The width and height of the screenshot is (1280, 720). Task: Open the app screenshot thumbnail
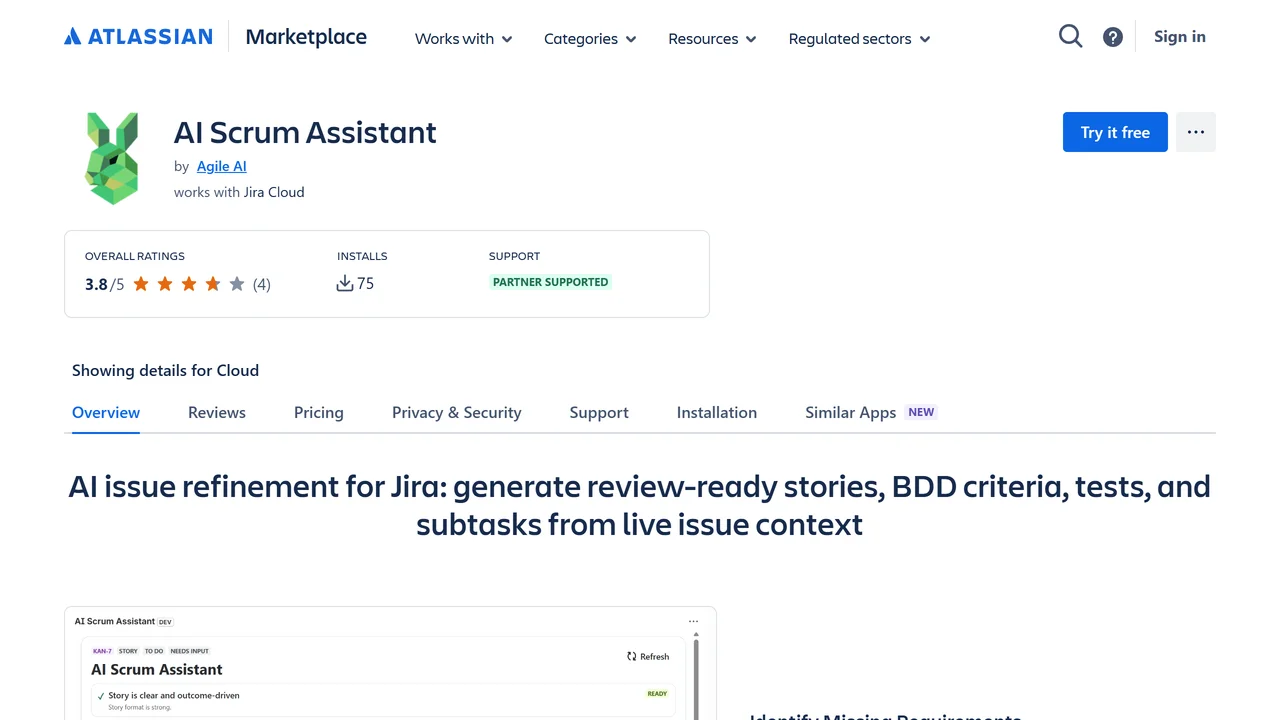[390, 663]
